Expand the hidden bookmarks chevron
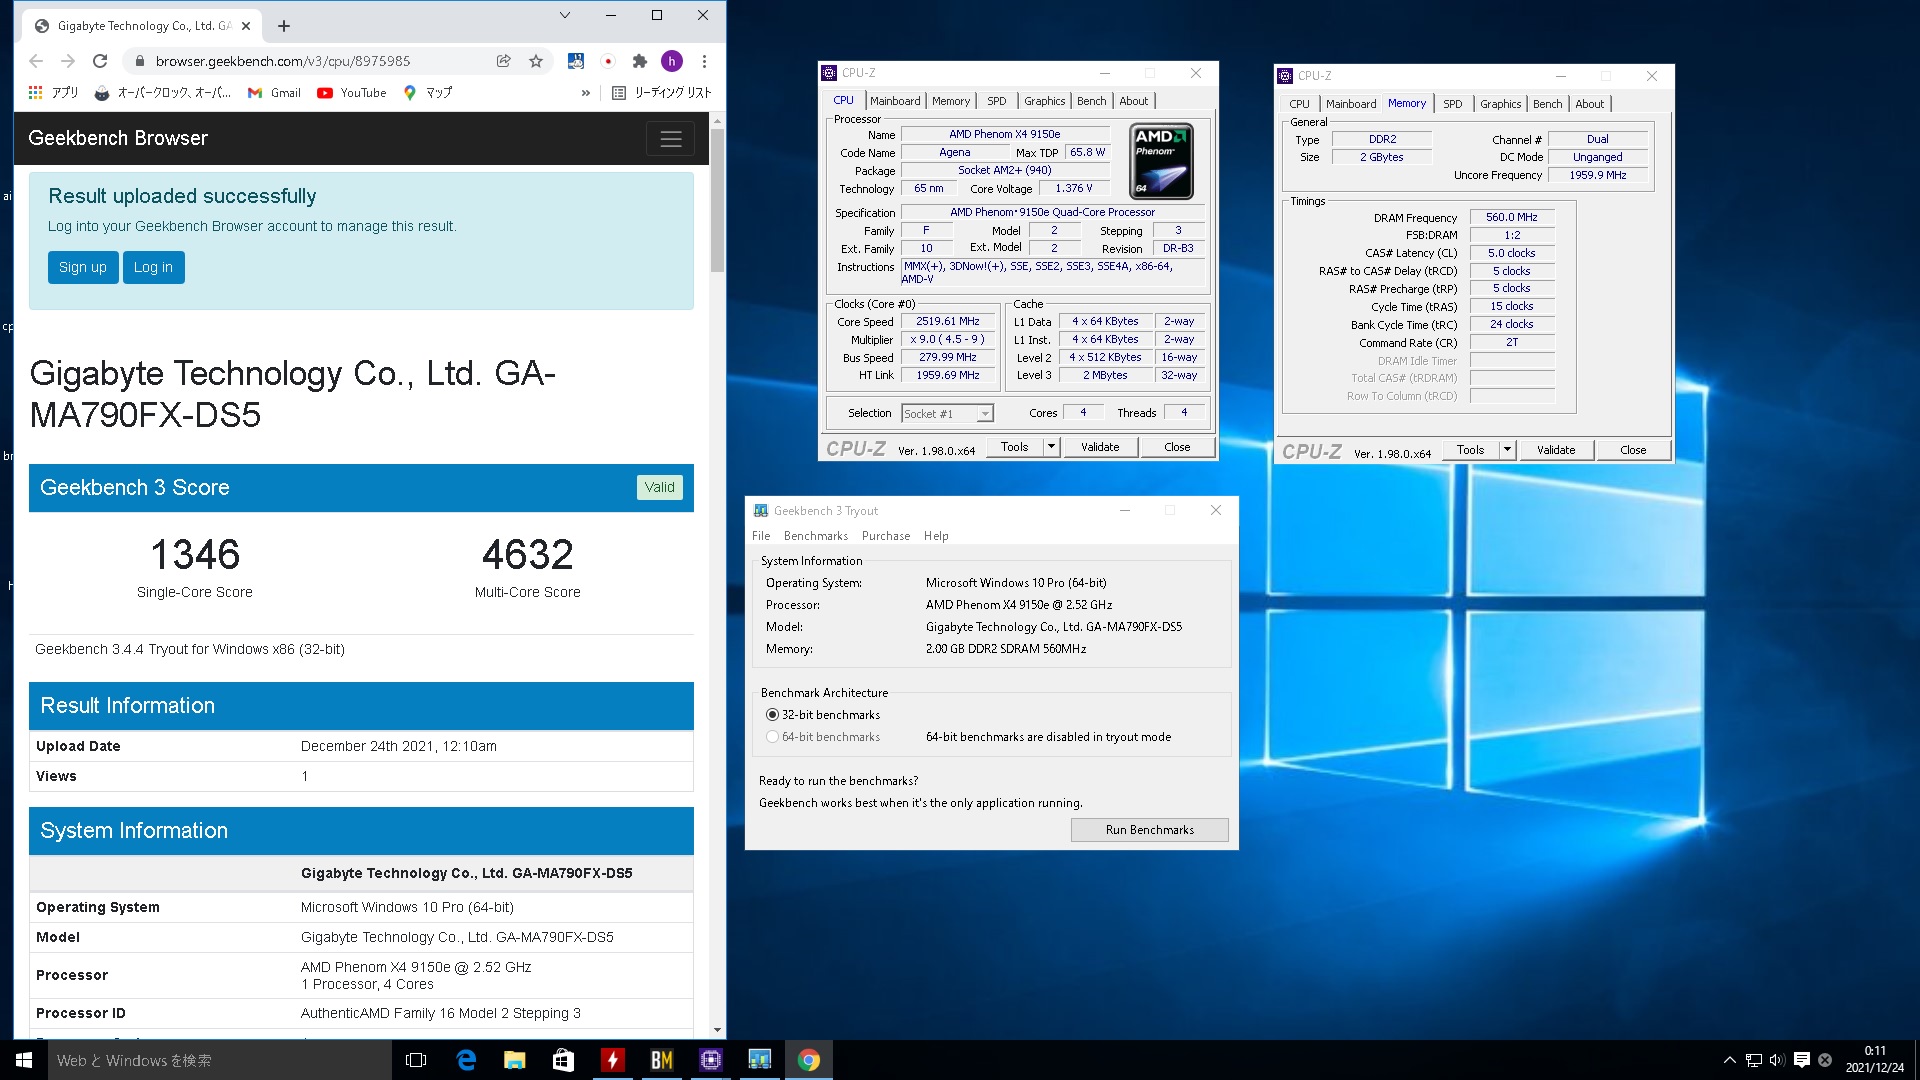1920x1080 pixels. (586, 92)
